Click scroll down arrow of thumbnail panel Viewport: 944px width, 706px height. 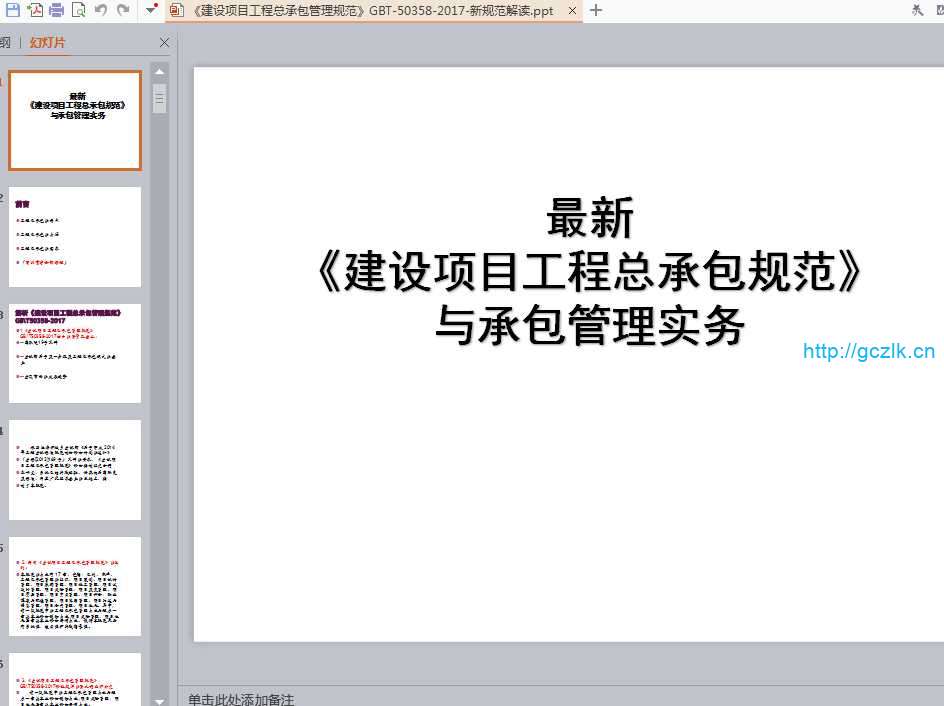click(x=159, y=699)
